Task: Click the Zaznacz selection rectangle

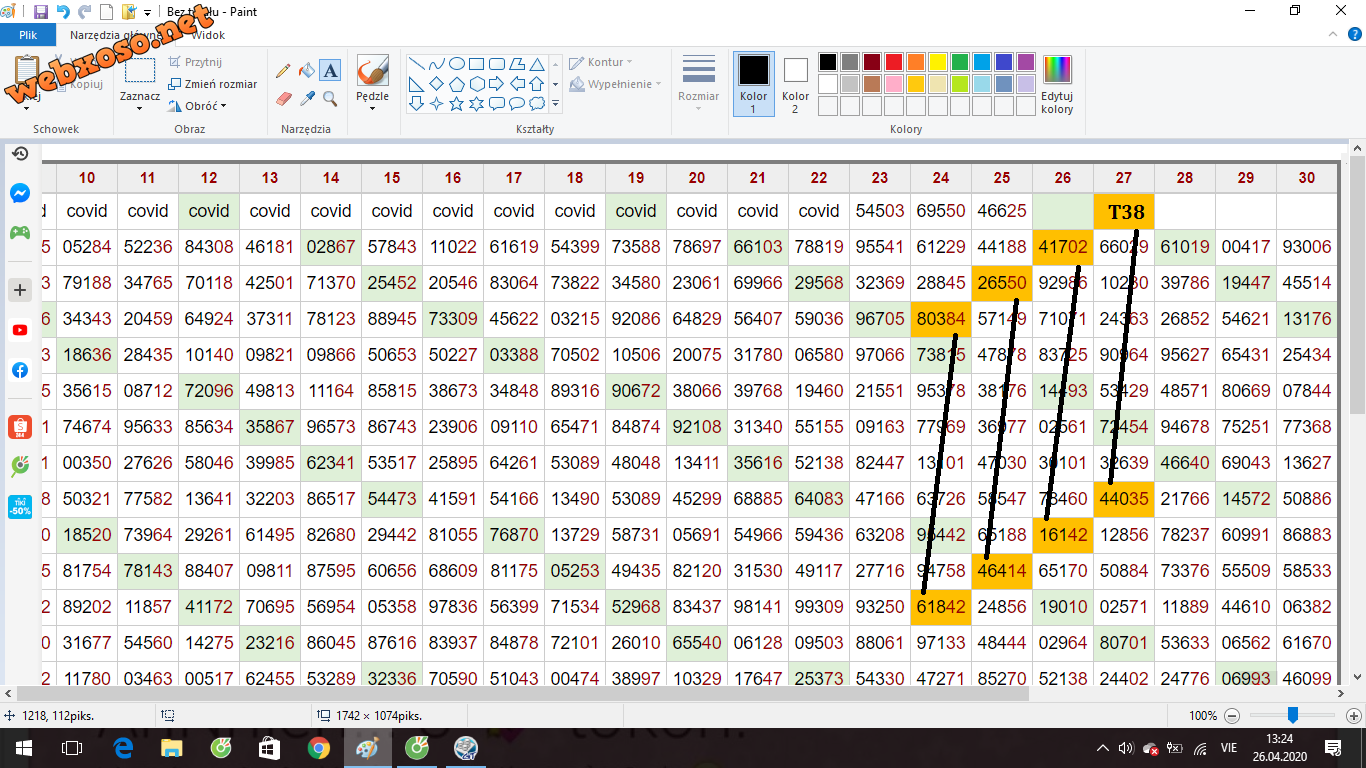Action: [x=140, y=70]
